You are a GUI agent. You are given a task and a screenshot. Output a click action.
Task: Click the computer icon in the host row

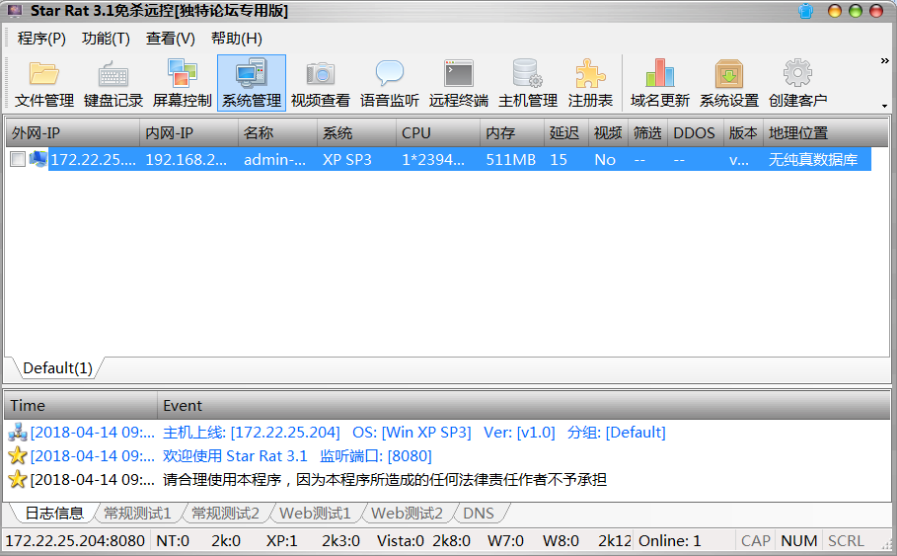38,159
